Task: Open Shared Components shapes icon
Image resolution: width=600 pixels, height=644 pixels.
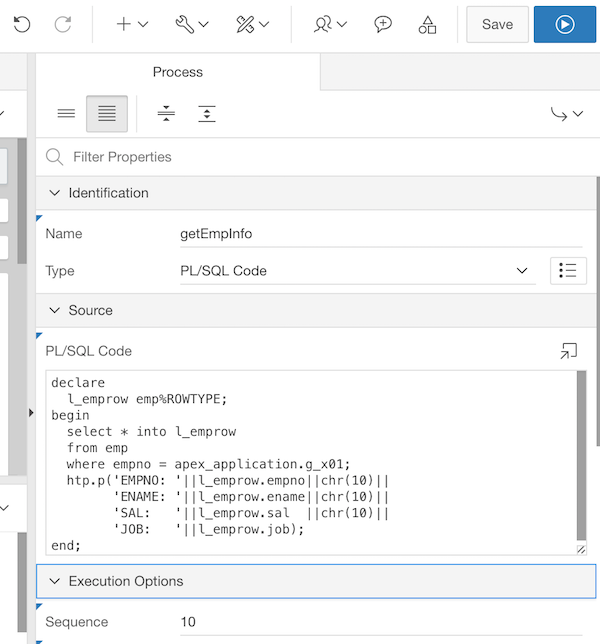Action: click(x=427, y=25)
